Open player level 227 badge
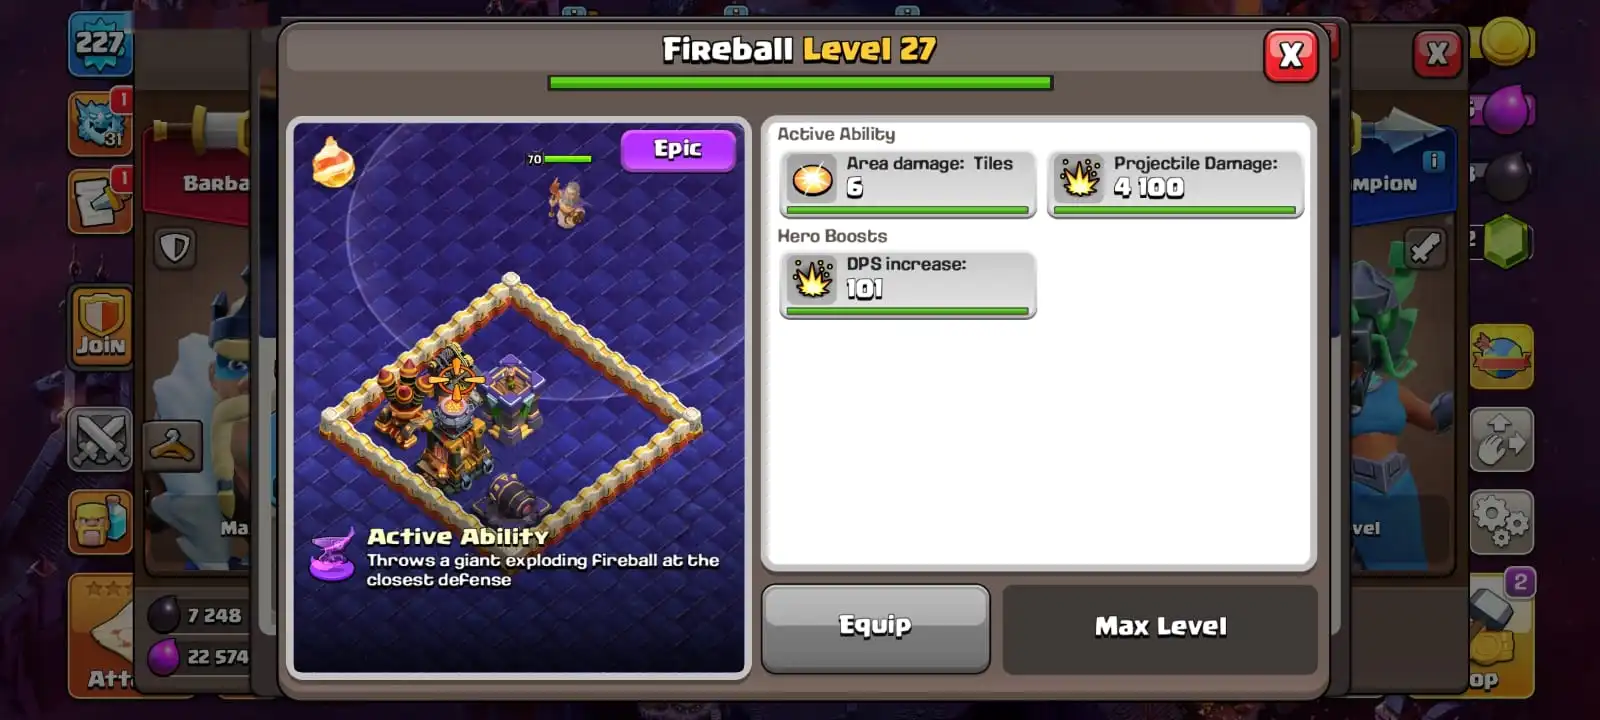Viewport: 1600px width, 720px height. coord(100,45)
